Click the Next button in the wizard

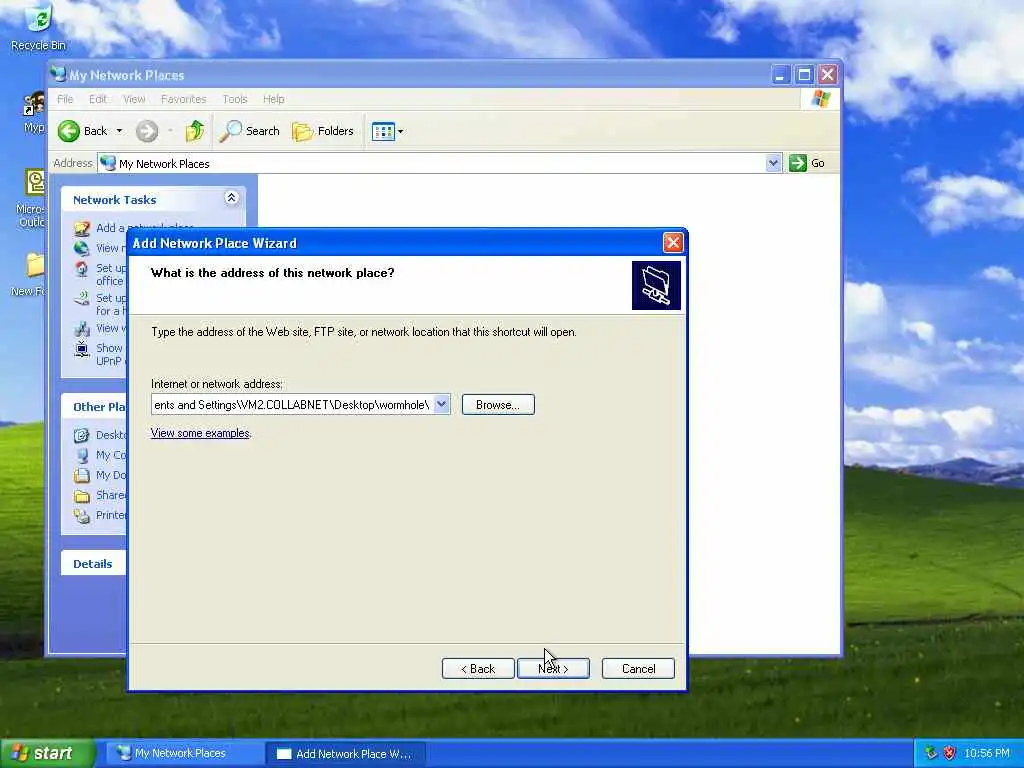pos(553,668)
